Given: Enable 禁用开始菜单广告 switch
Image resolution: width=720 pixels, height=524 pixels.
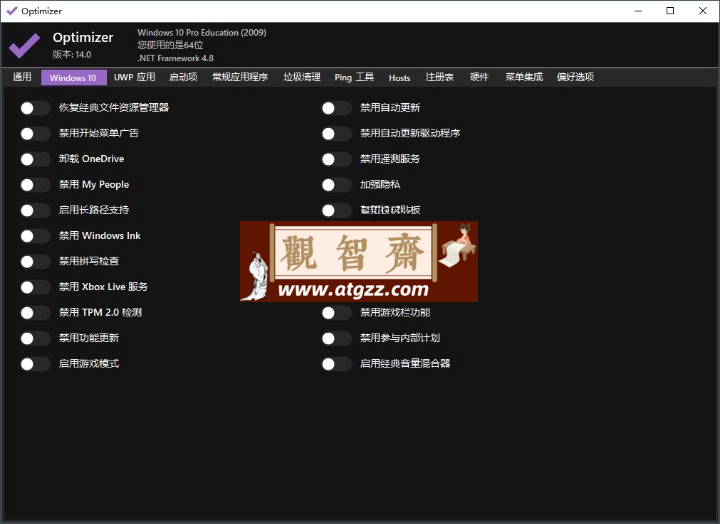Looking at the screenshot, I should tap(35, 134).
